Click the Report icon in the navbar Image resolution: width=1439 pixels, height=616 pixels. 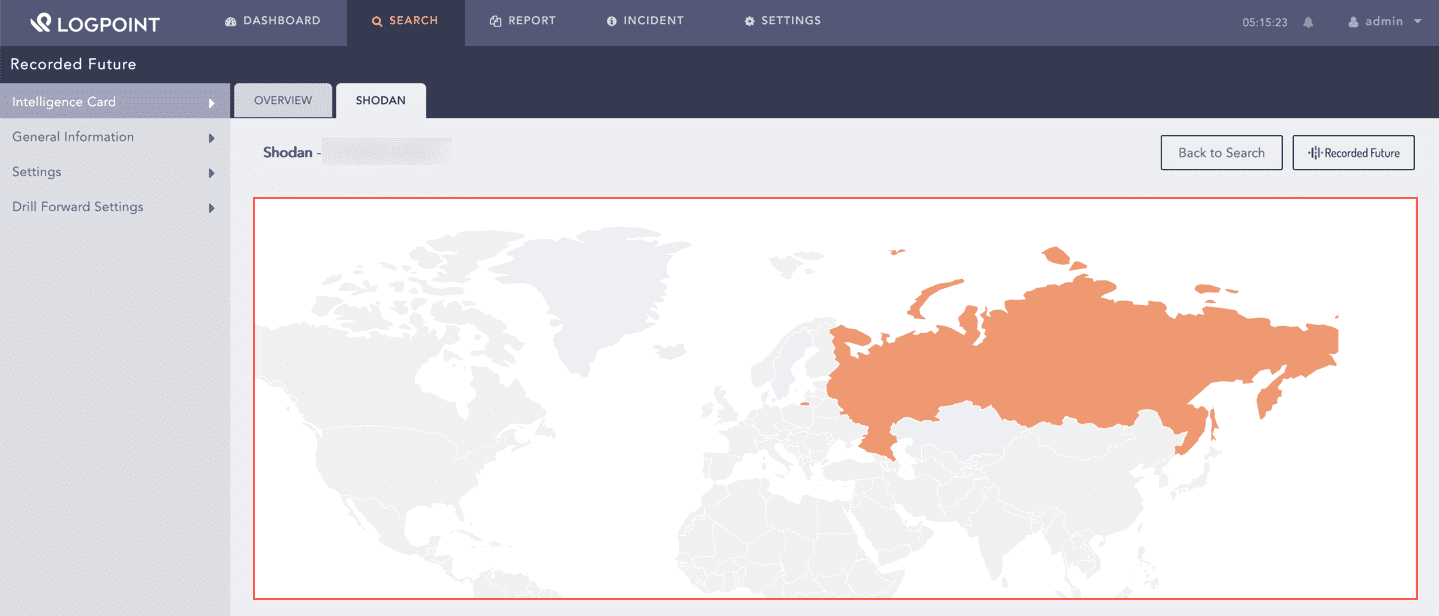(x=495, y=20)
